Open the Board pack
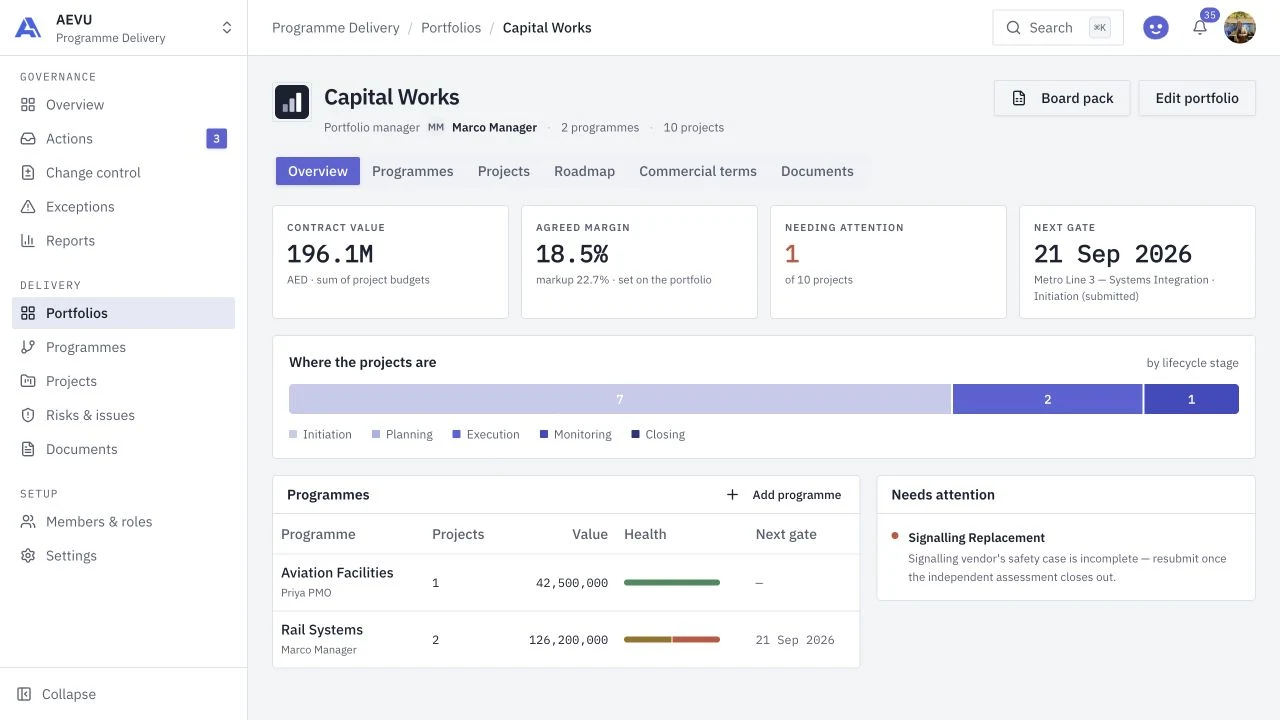The height and width of the screenshot is (720, 1280). 1062,98
